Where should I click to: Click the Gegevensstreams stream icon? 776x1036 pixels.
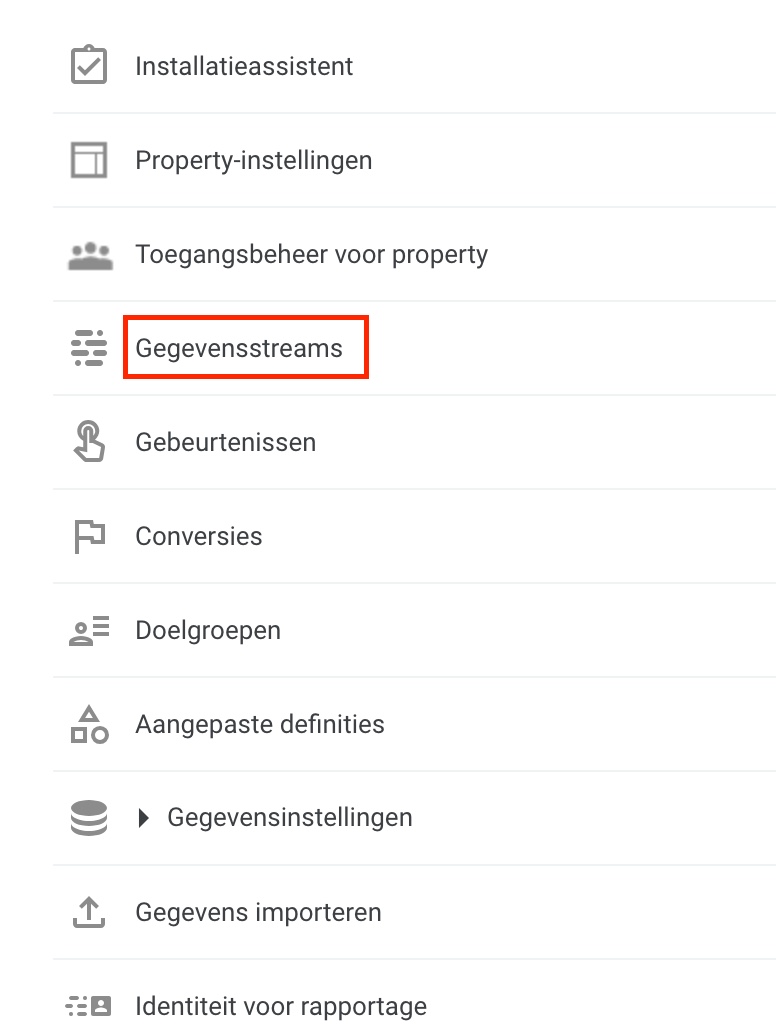pos(89,347)
